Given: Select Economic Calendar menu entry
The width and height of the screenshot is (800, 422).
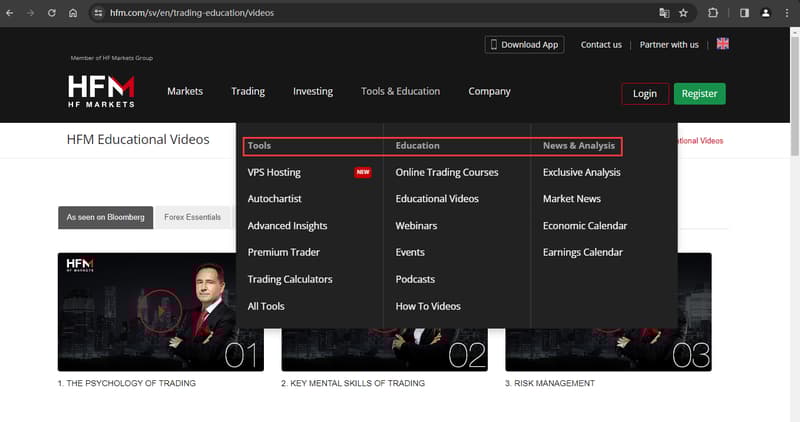Looking at the screenshot, I should tap(585, 225).
